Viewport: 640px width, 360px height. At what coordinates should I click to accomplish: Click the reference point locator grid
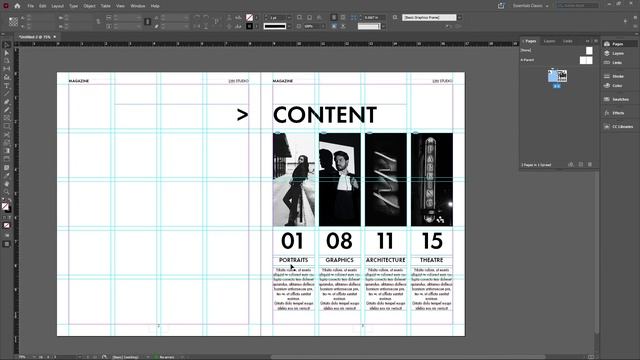(13, 22)
